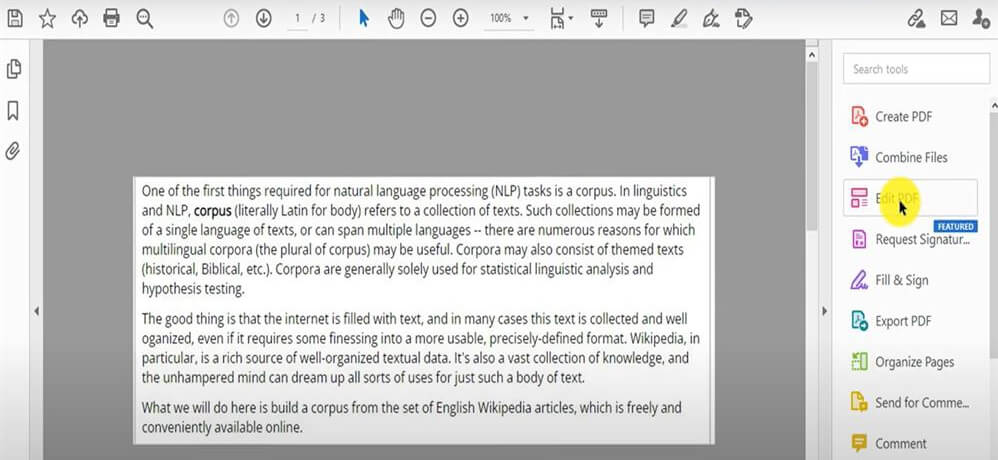Image resolution: width=998 pixels, height=460 pixels.
Task: Open the fit page options dropdown
Action: 561,19
